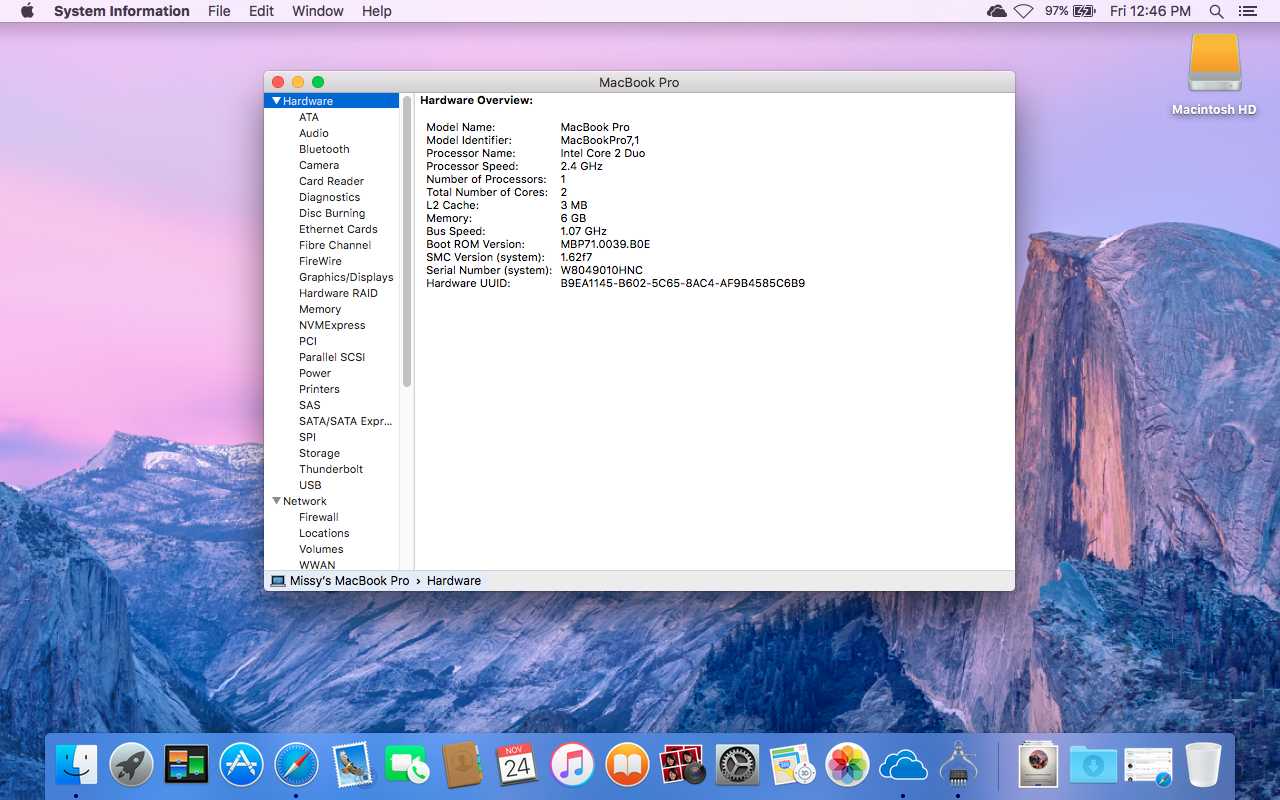1280x800 pixels.
Task: Open Maps from the Dock
Action: point(793,765)
